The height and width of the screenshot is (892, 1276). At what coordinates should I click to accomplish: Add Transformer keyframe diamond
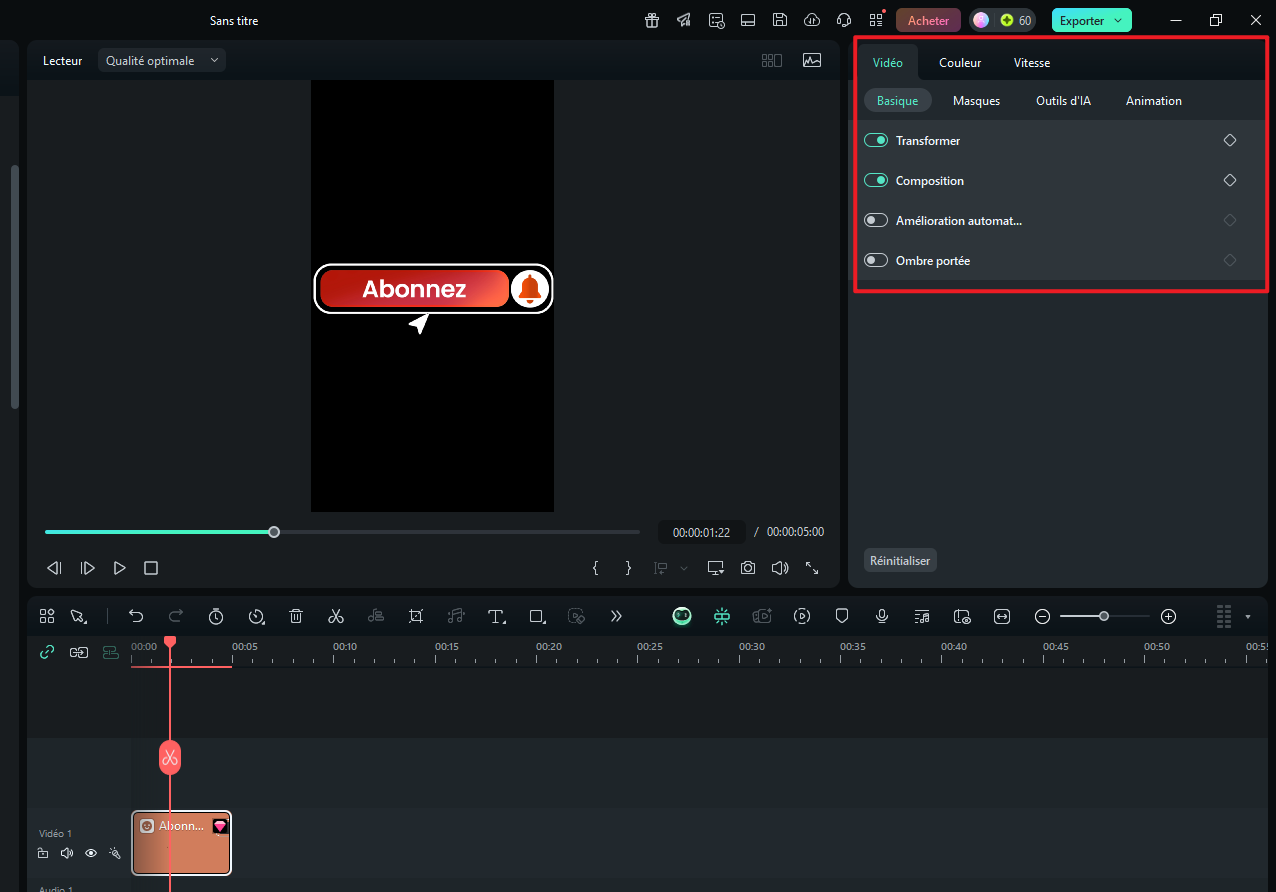click(1230, 140)
